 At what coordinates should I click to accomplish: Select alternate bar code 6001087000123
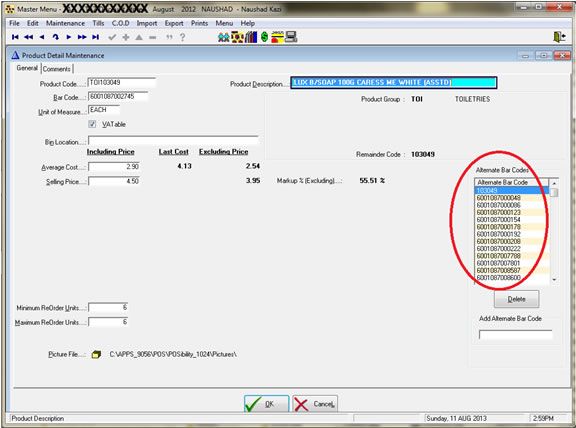[512, 212]
